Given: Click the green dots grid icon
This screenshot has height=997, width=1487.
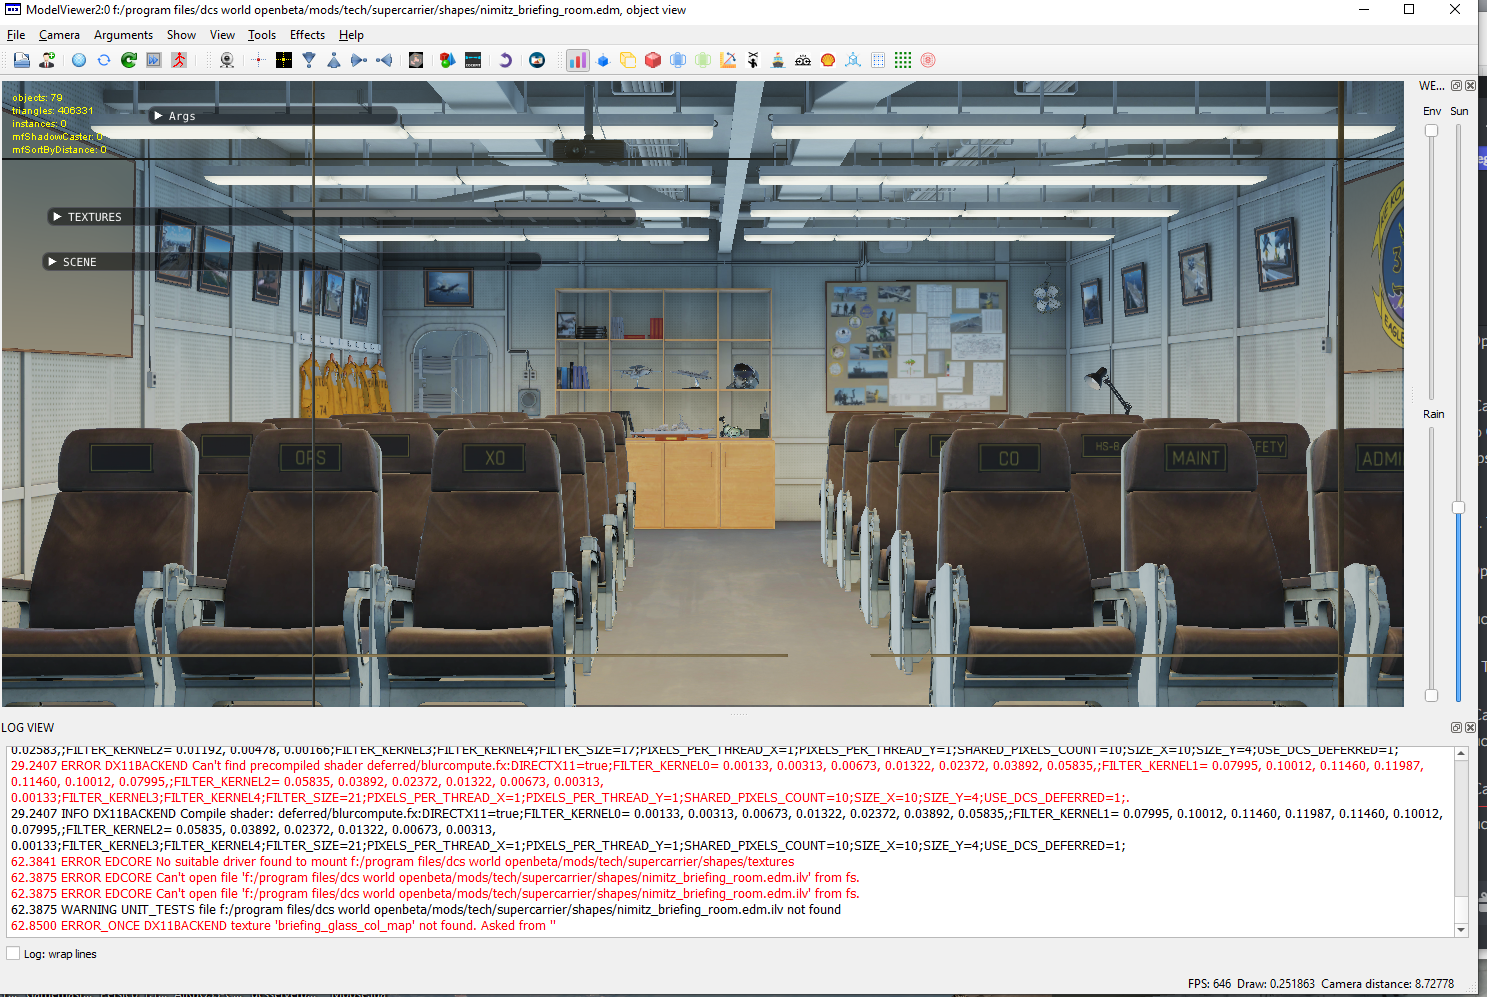Looking at the screenshot, I should click(903, 60).
